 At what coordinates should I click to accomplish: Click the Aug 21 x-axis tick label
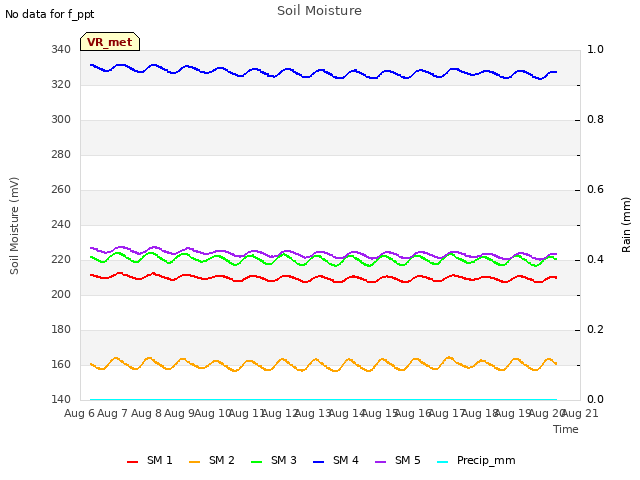580,413
